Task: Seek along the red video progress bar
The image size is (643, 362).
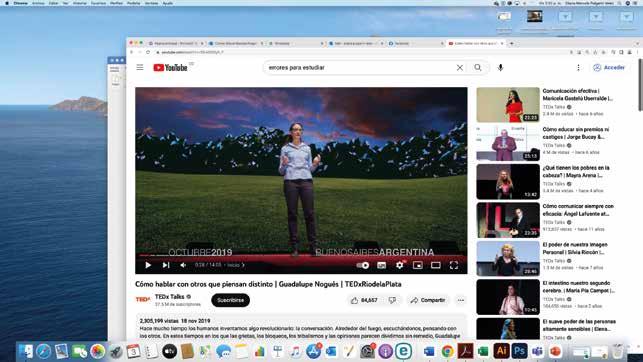Action: (x=301, y=256)
